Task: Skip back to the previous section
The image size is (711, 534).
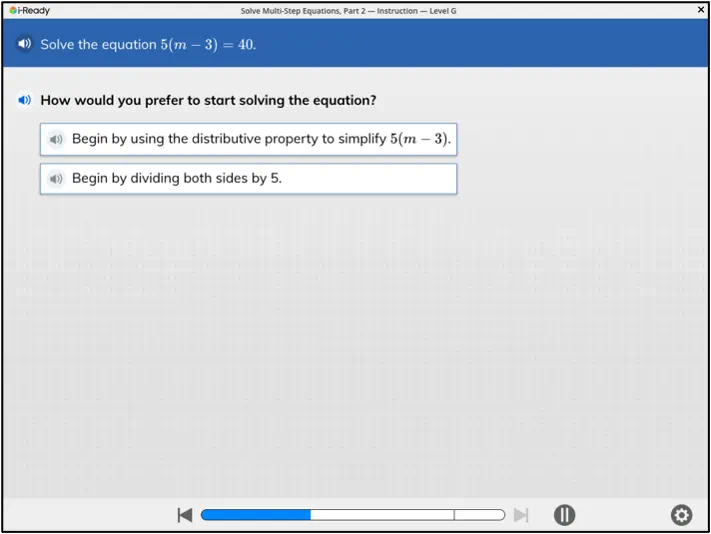Action: coord(185,515)
